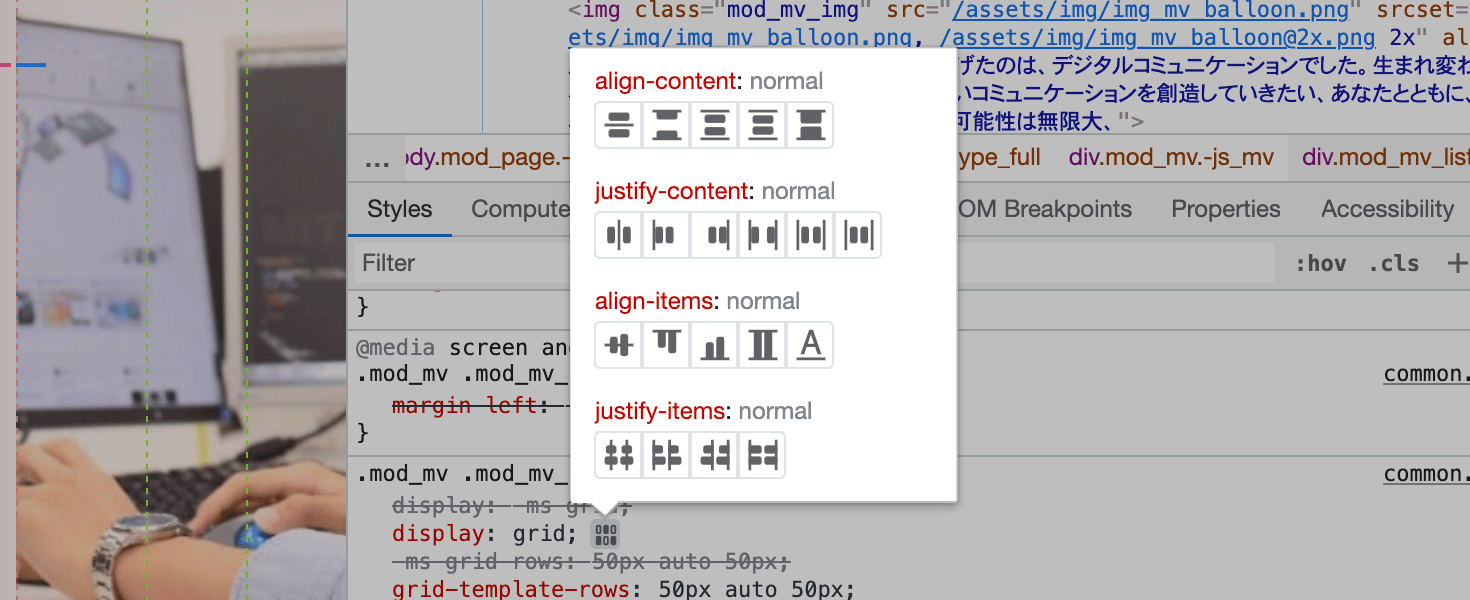The width and height of the screenshot is (1470, 600).
Task: Toggle the grid editor icon beside display: grid
Action: coord(606,533)
